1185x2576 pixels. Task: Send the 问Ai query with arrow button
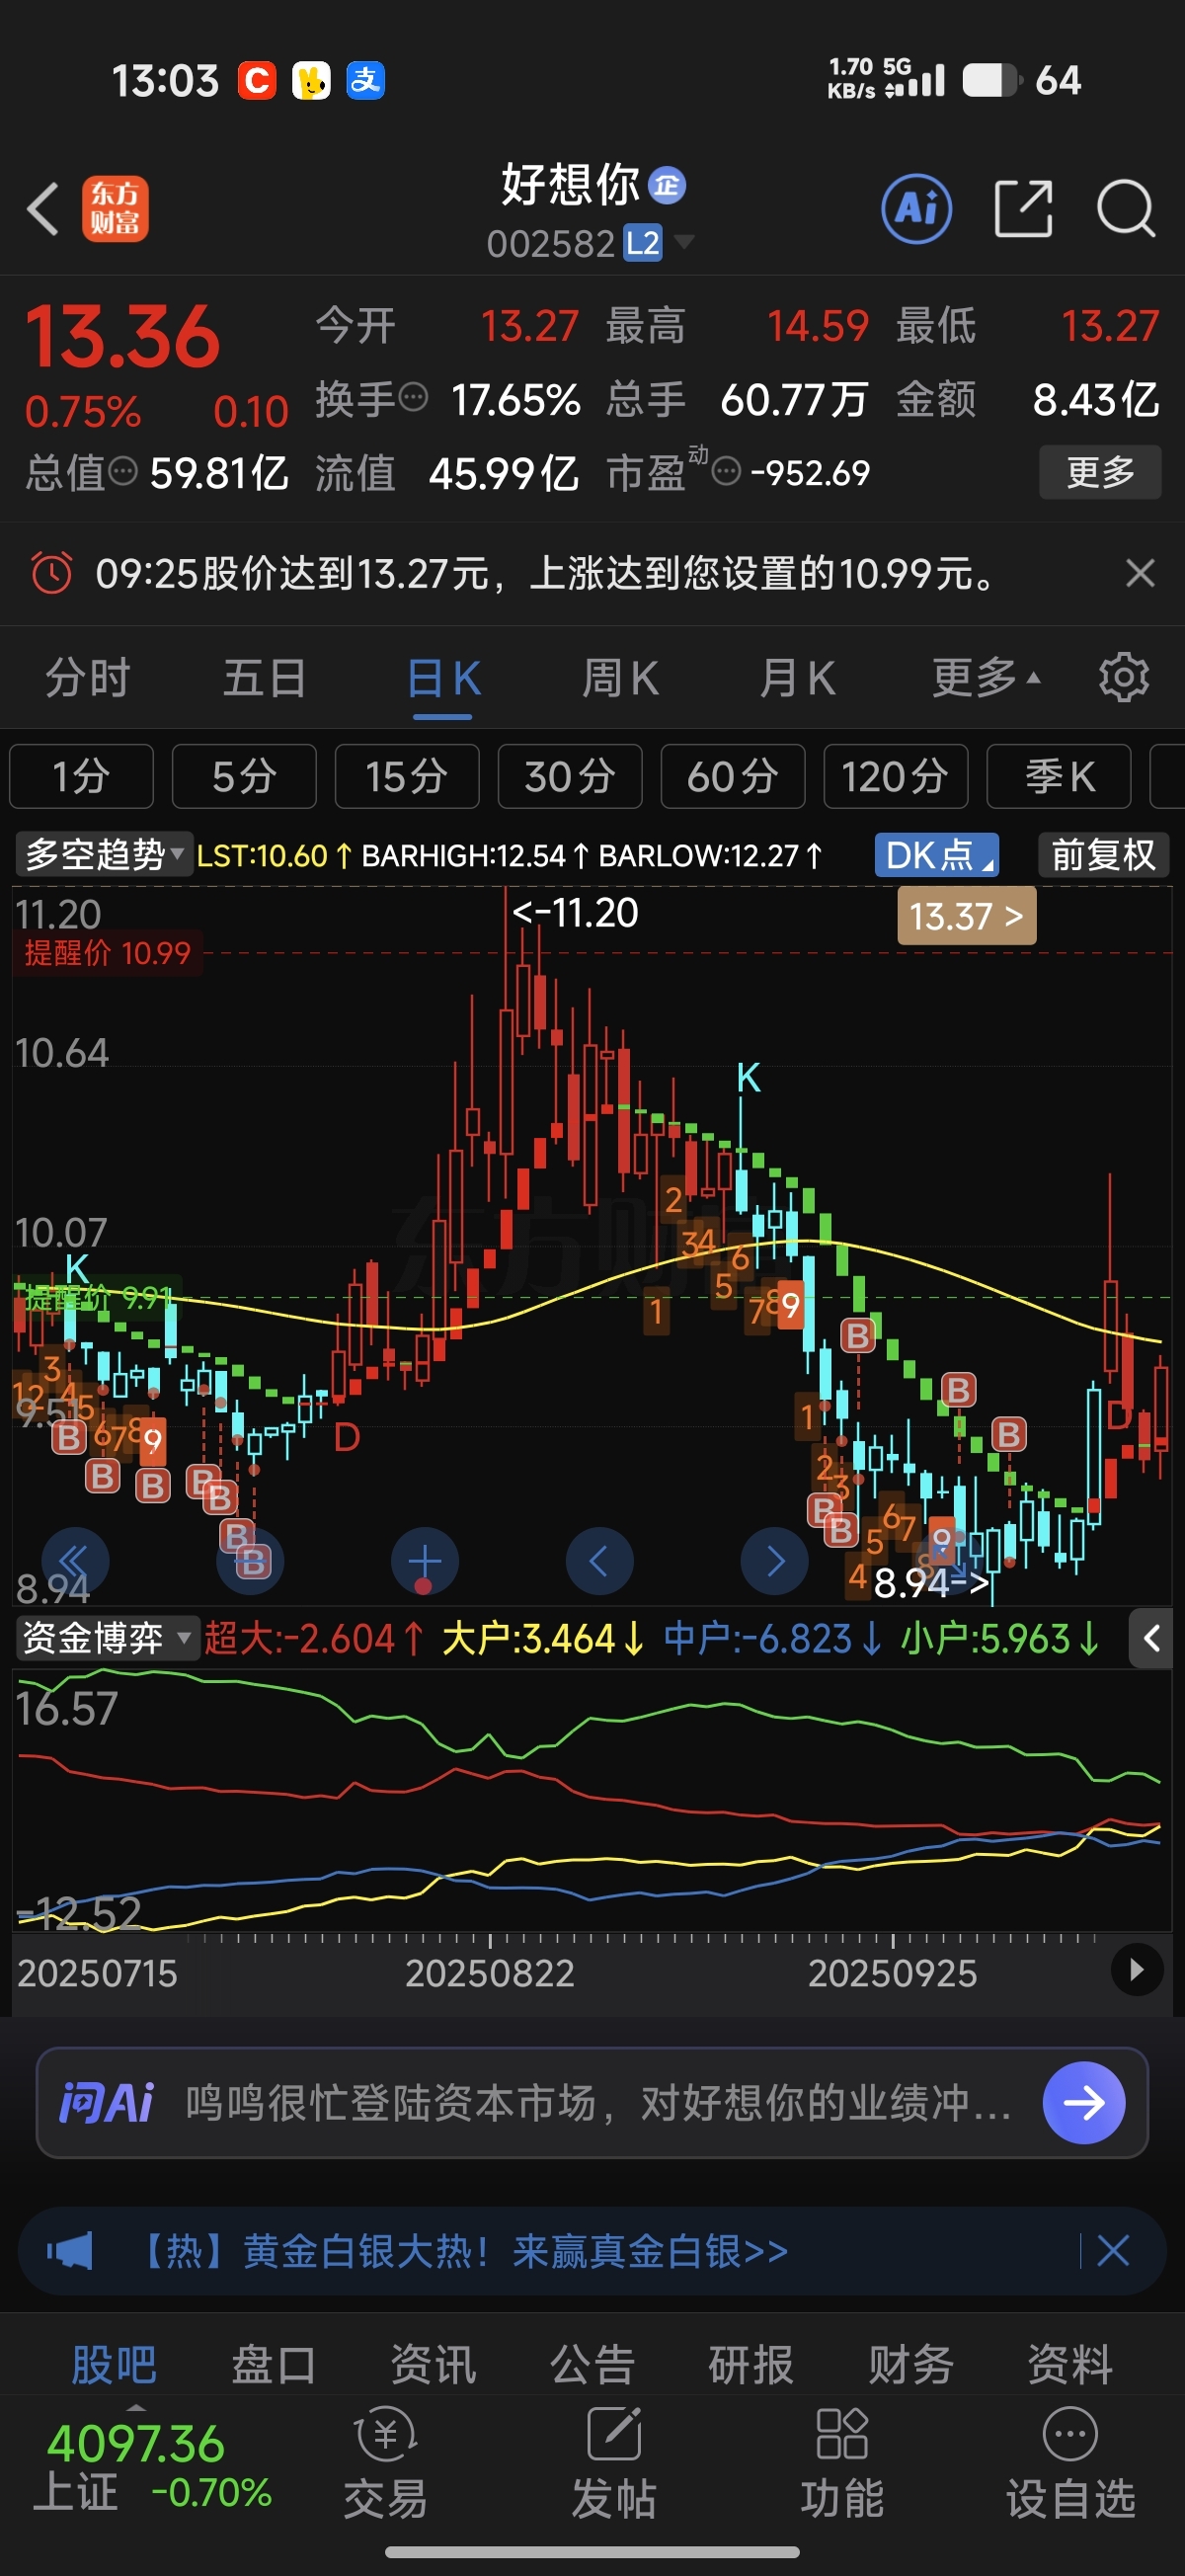coord(1083,2102)
